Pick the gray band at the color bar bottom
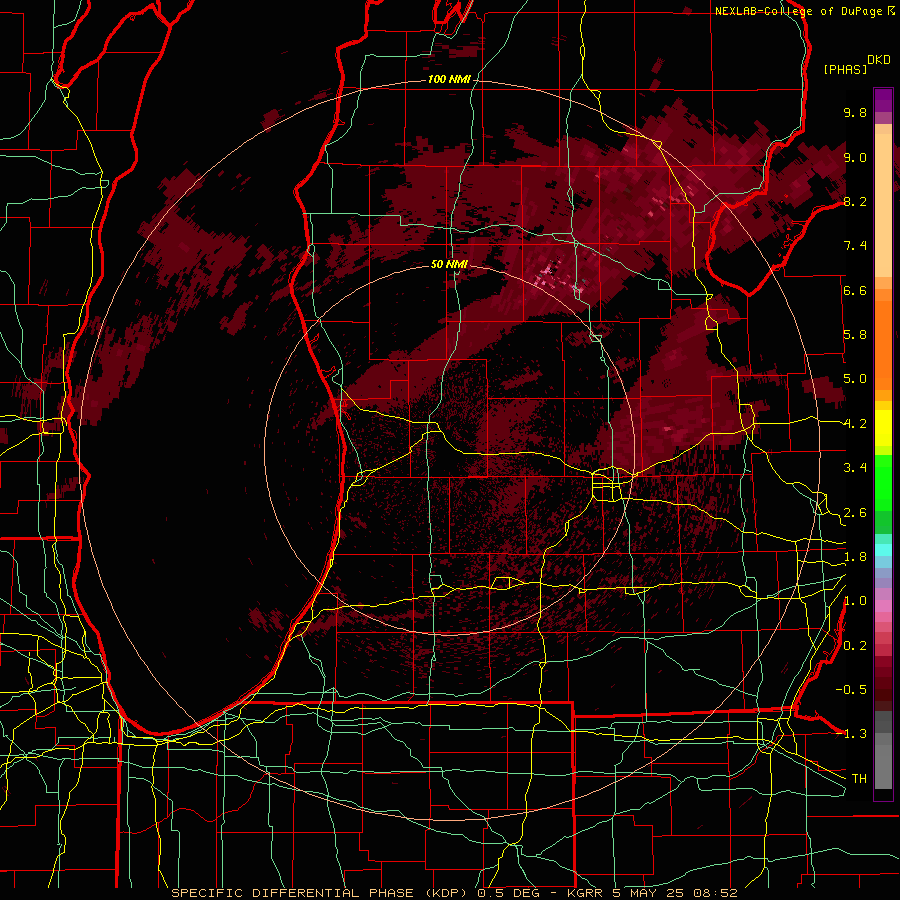 [883, 752]
